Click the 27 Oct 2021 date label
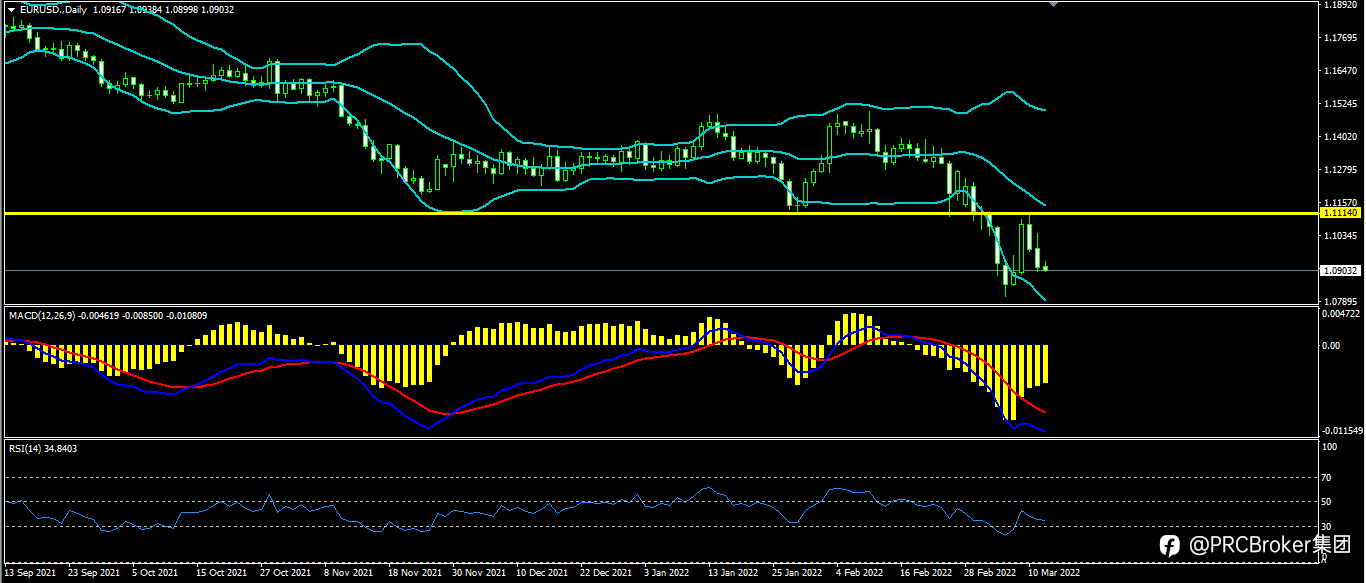This screenshot has width=1366, height=583. tap(285, 574)
